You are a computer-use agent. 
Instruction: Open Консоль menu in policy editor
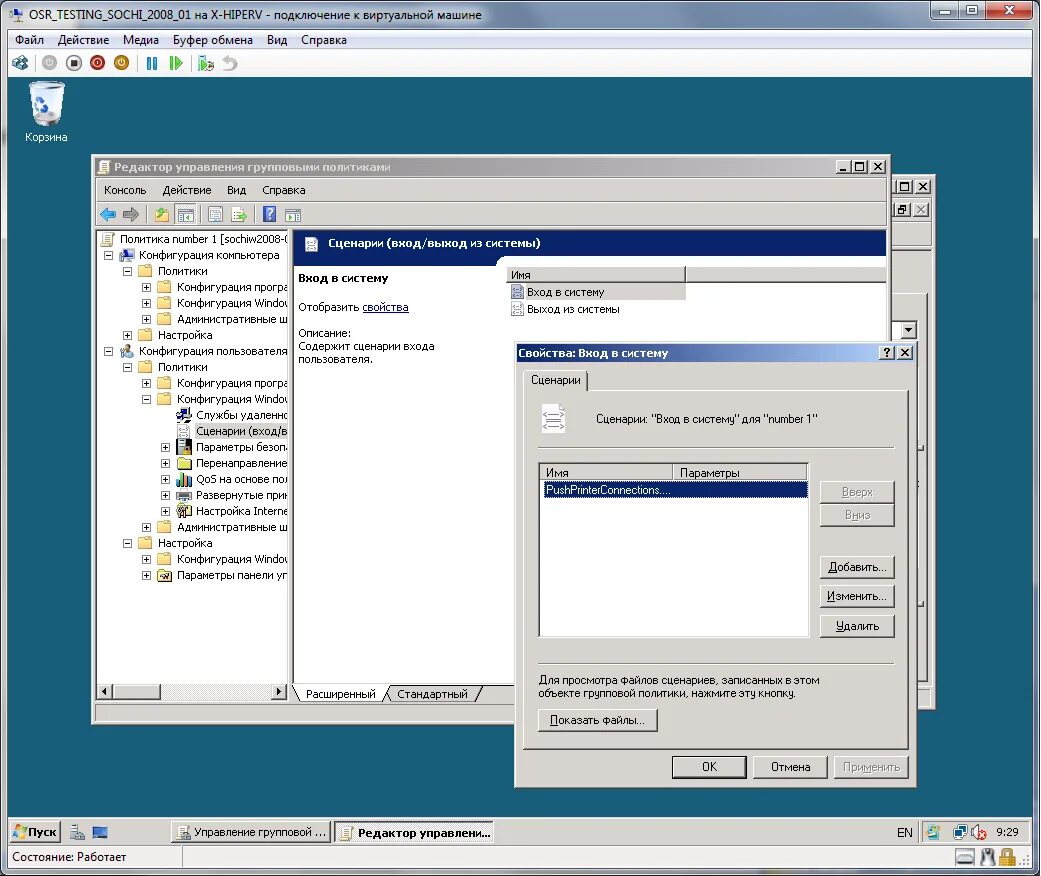(x=125, y=190)
